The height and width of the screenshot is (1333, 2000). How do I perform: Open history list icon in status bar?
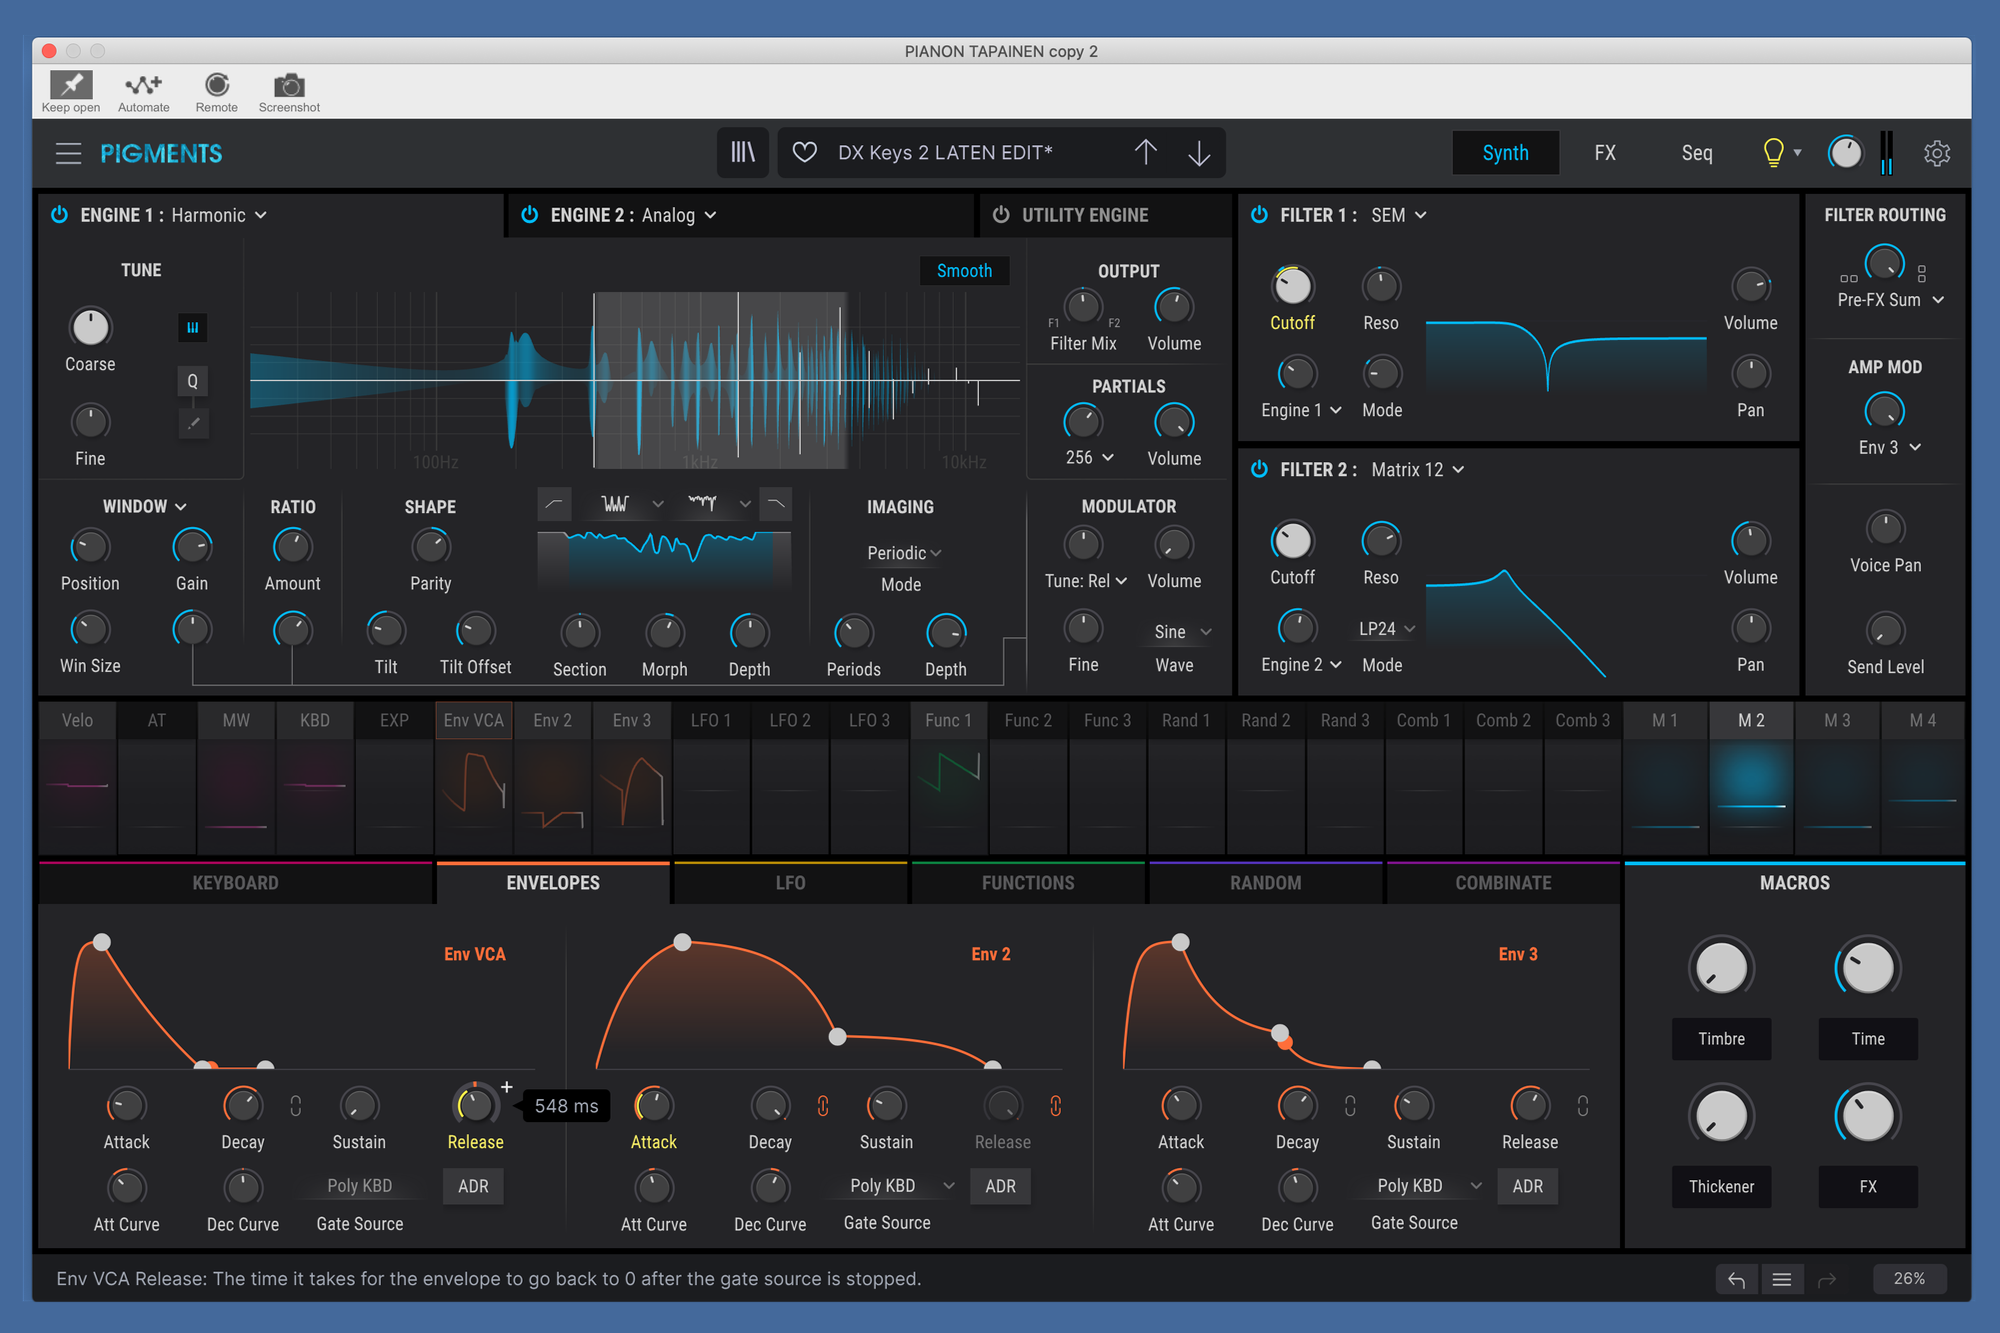(1781, 1279)
